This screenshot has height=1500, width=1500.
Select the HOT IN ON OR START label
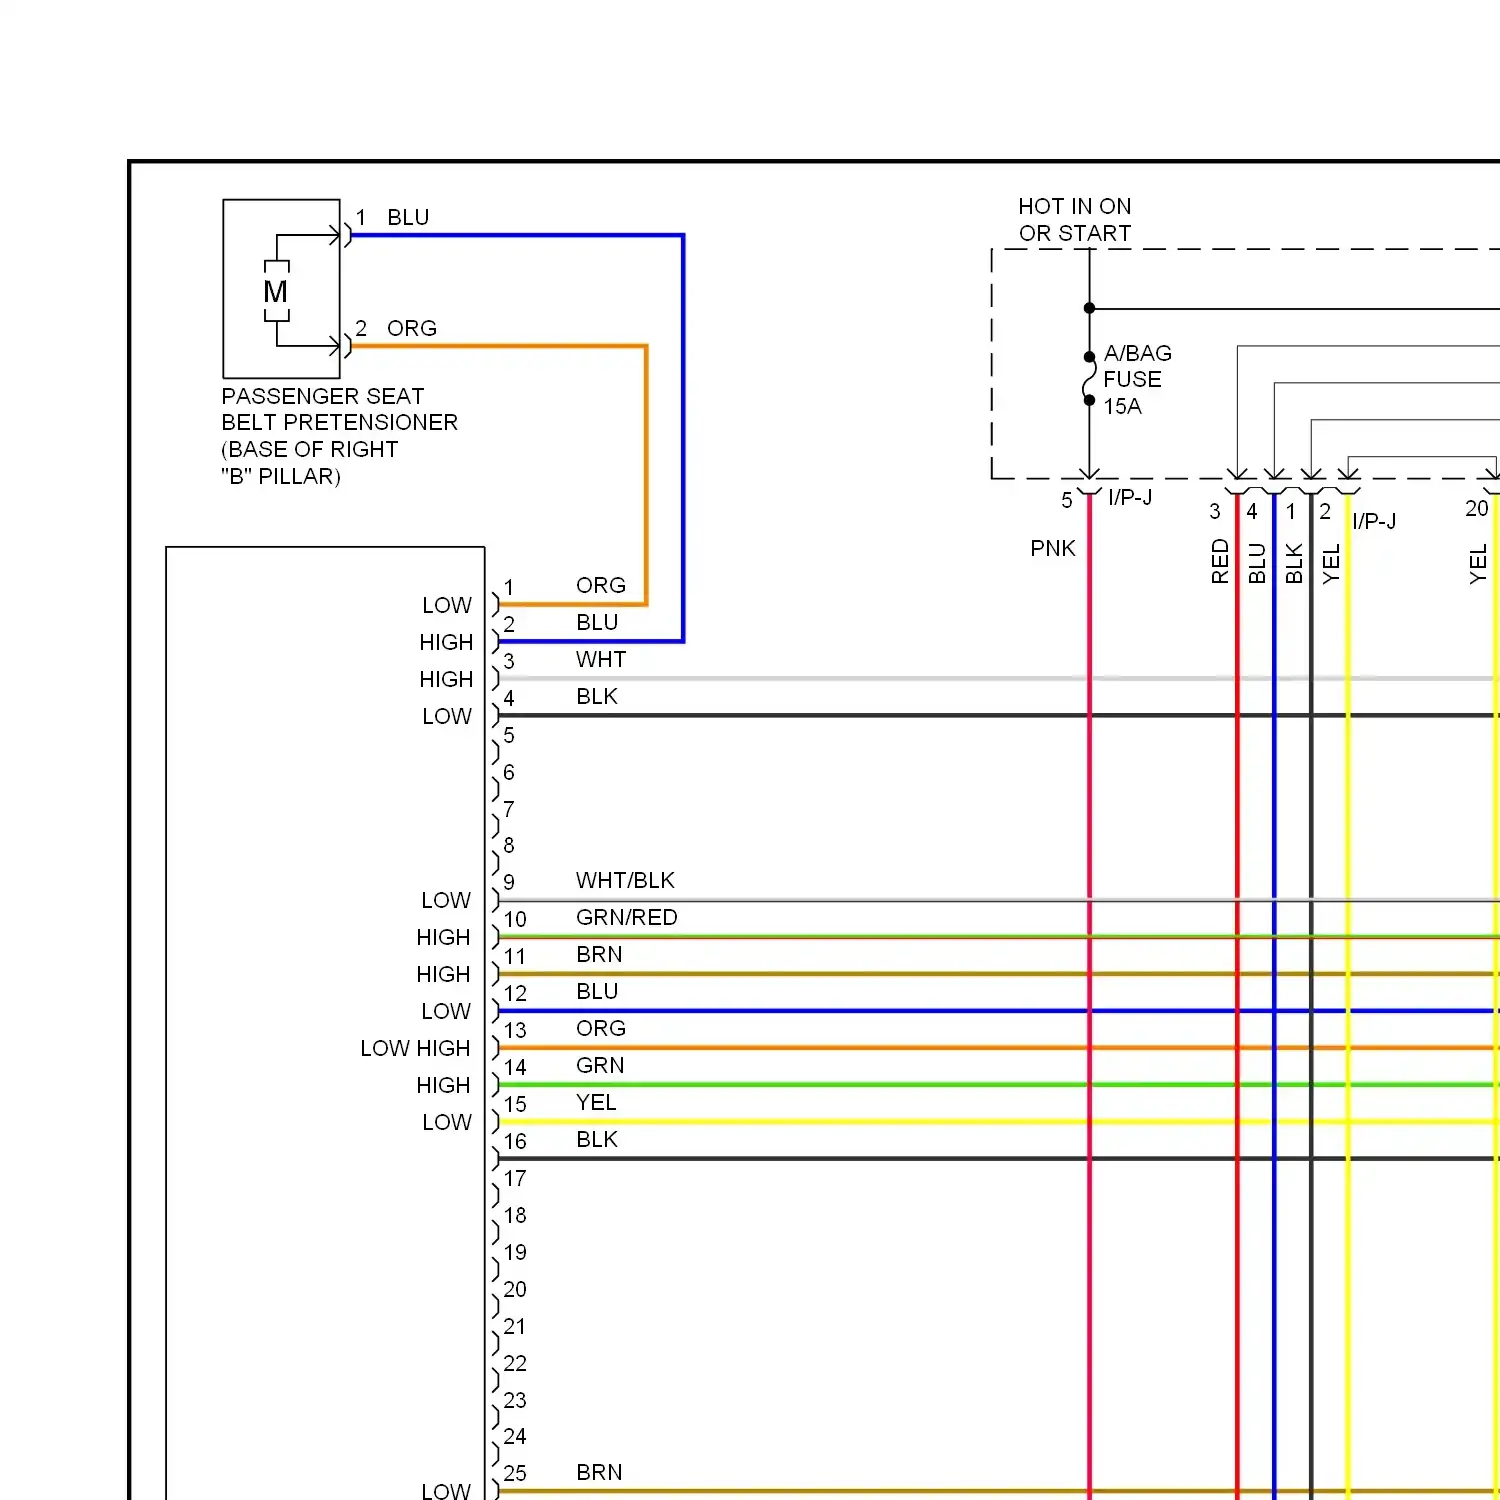[1074, 220]
